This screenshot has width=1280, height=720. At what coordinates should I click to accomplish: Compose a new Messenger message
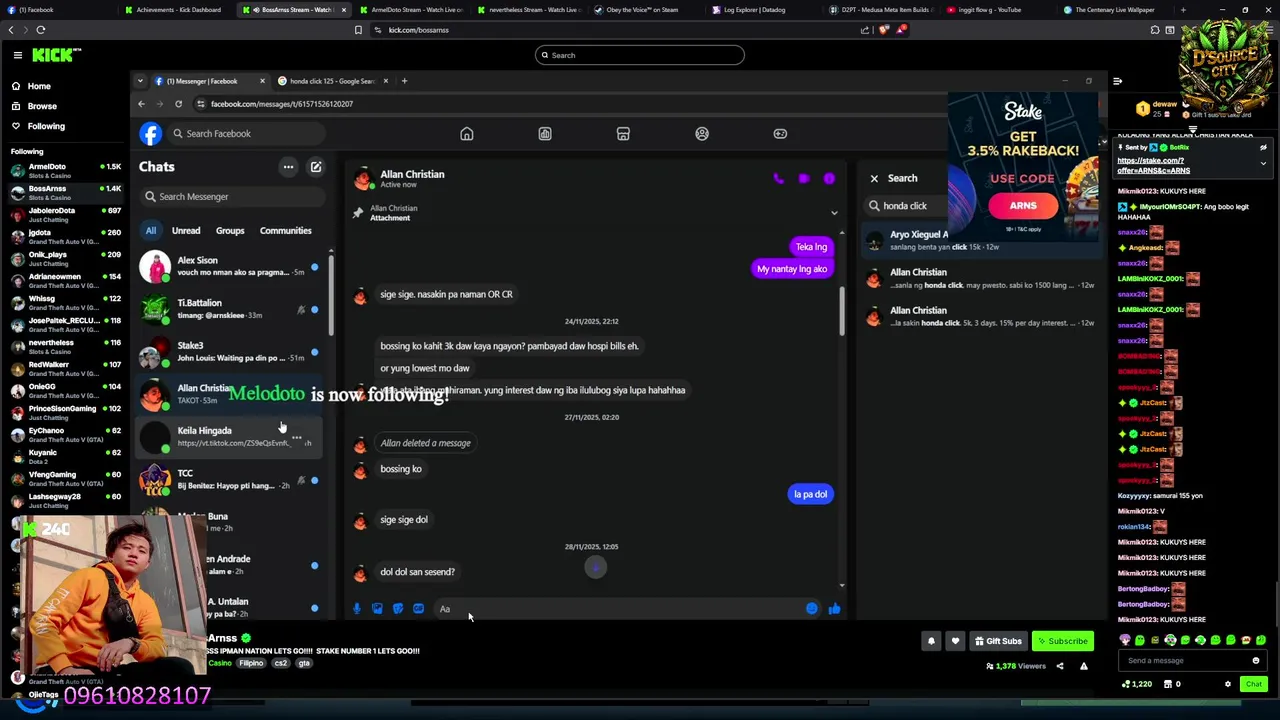pyautogui.click(x=316, y=167)
